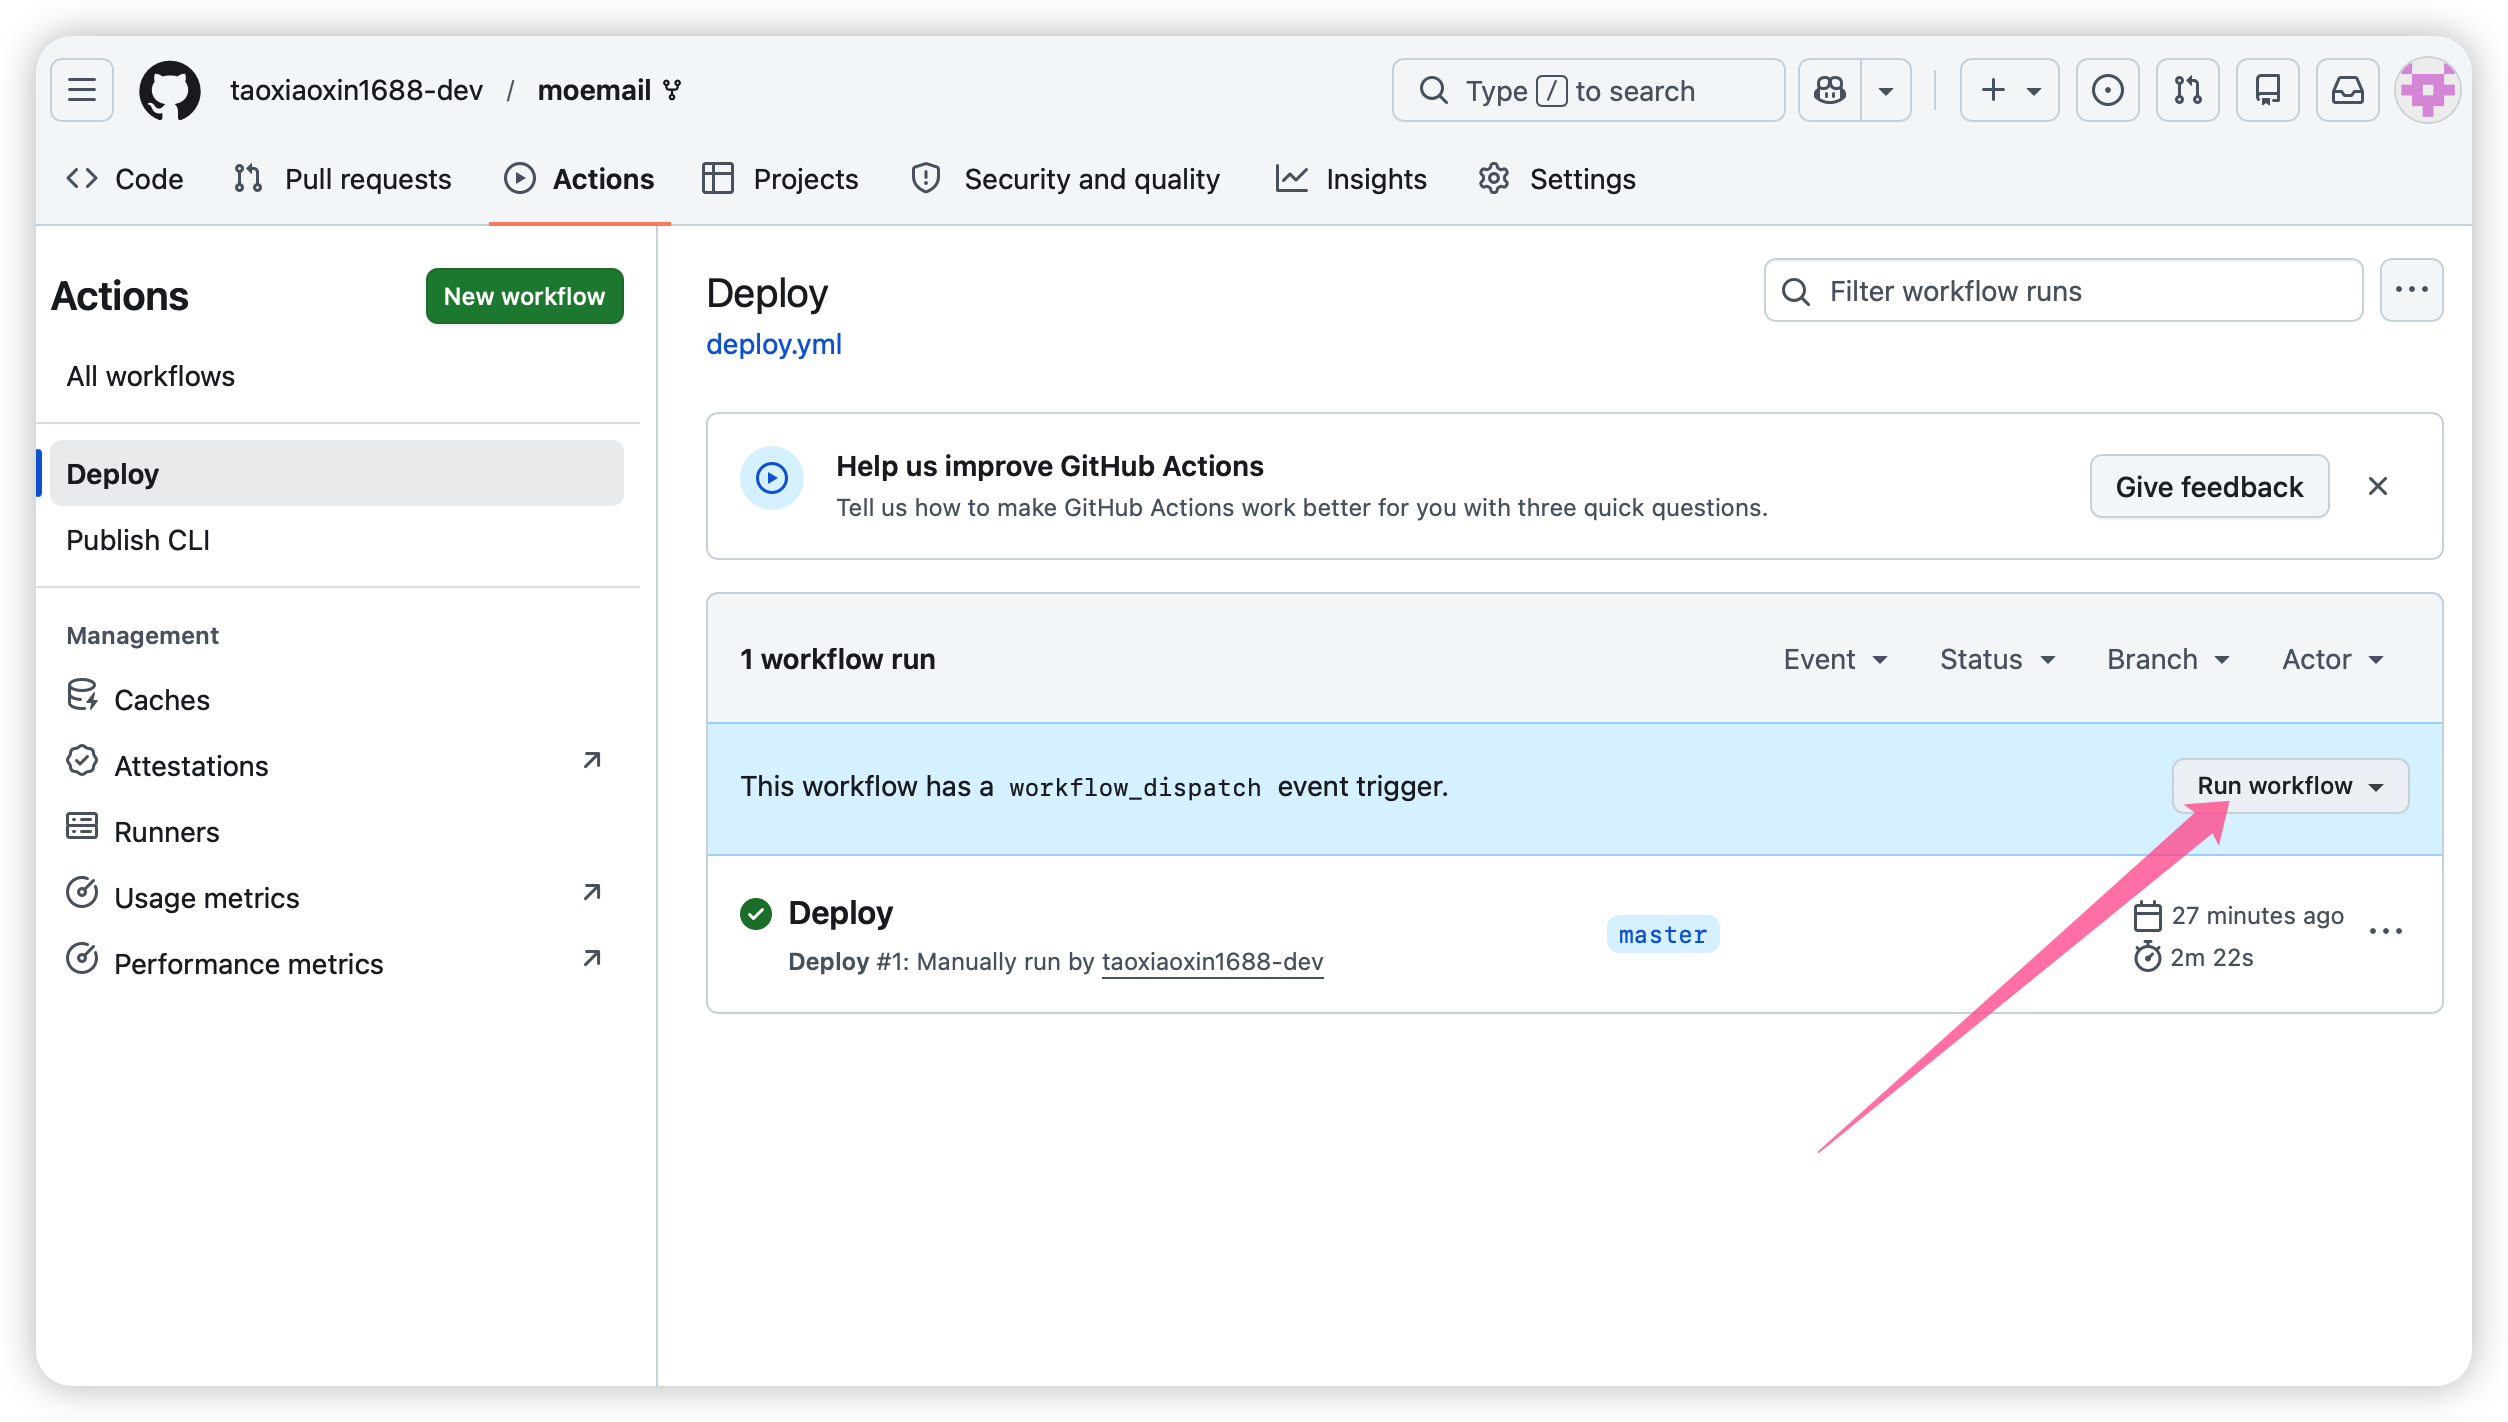Open the Branch filter dropdown
The width and height of the screenshot is (2508, 1422).
[2168, 660]
